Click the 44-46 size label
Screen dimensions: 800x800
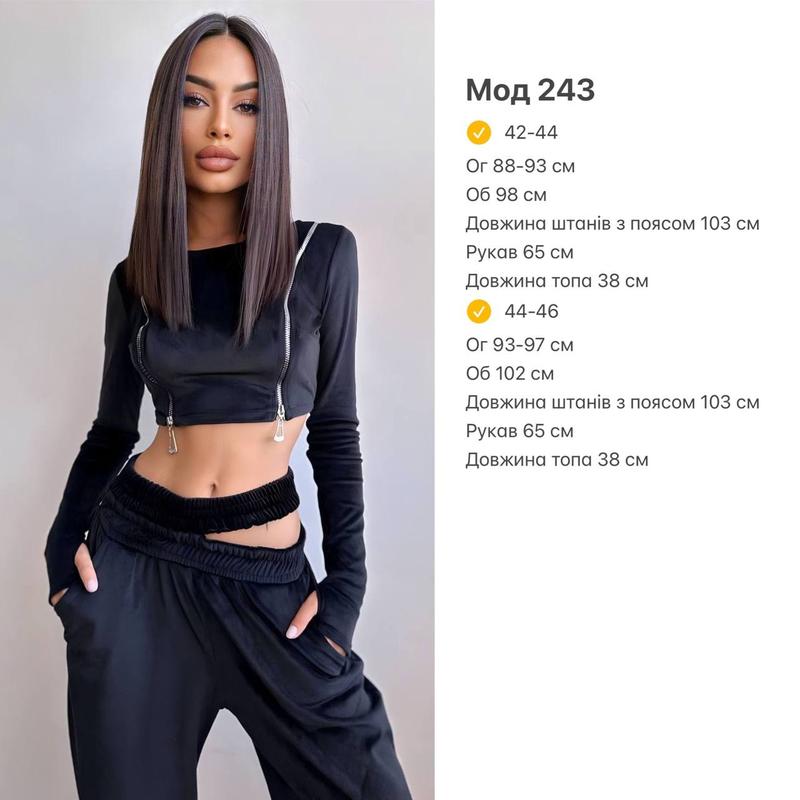tap(531, 311)
